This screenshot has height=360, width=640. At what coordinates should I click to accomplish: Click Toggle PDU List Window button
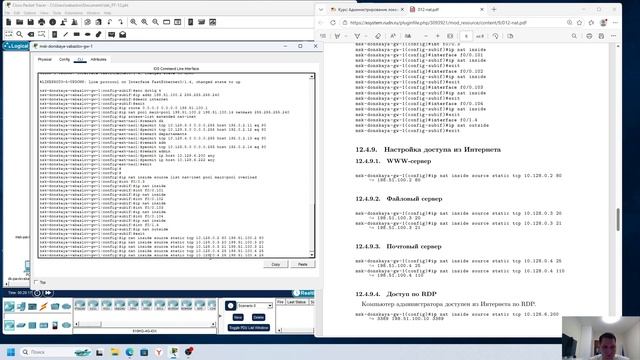point(249,328)
